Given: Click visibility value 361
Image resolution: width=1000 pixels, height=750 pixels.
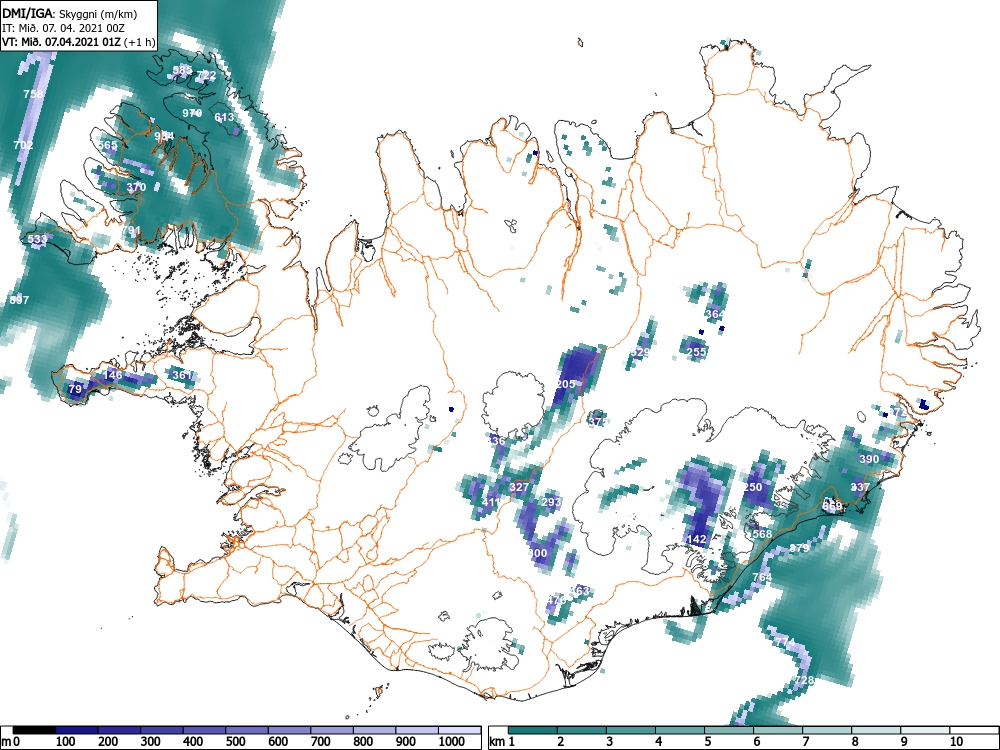Looking at the screenshot, I should click(x=182, y=375).
